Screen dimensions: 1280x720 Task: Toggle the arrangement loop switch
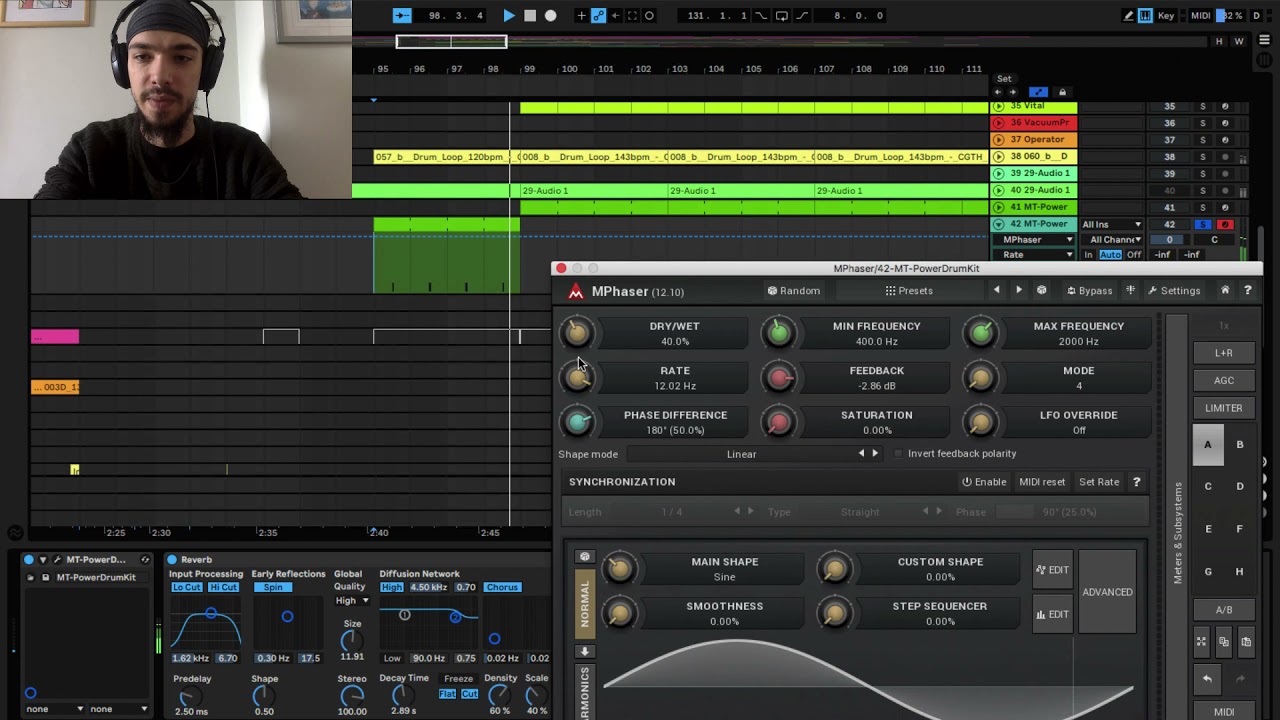[x=782, y=15]
